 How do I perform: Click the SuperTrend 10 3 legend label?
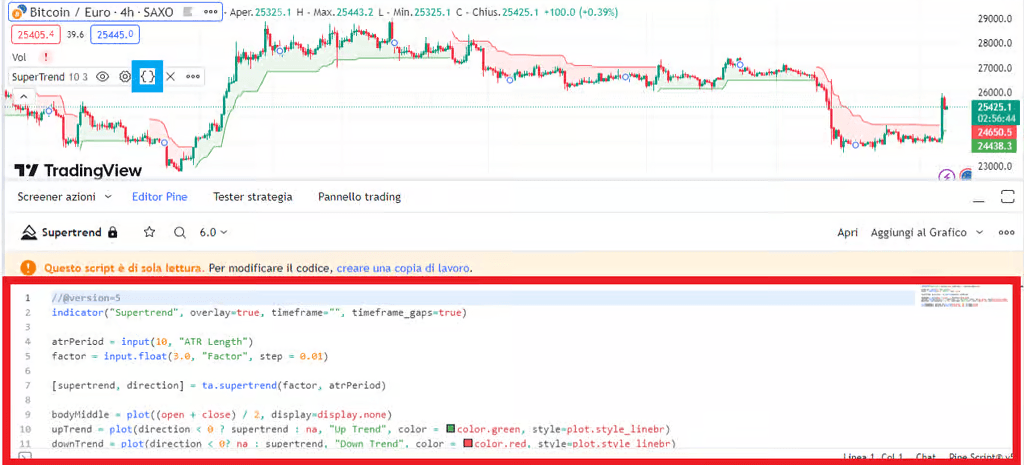(x=50, y=76)
